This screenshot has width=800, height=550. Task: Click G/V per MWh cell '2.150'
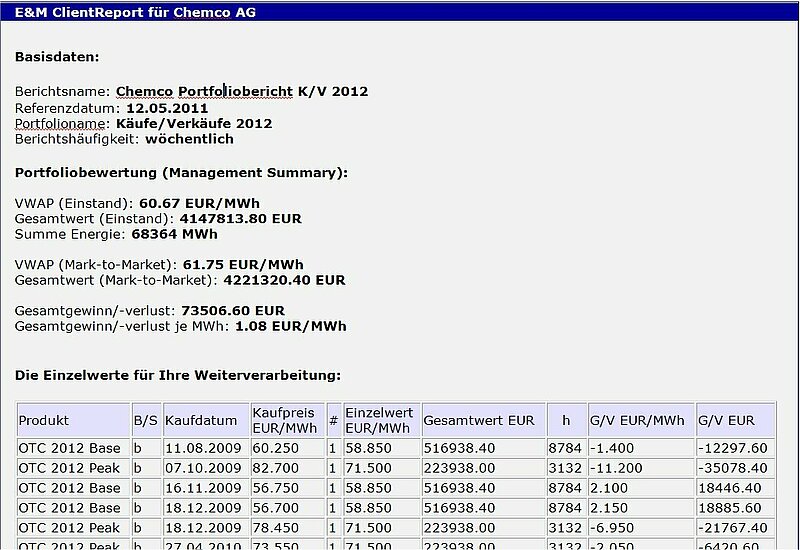tap(641, 508)
